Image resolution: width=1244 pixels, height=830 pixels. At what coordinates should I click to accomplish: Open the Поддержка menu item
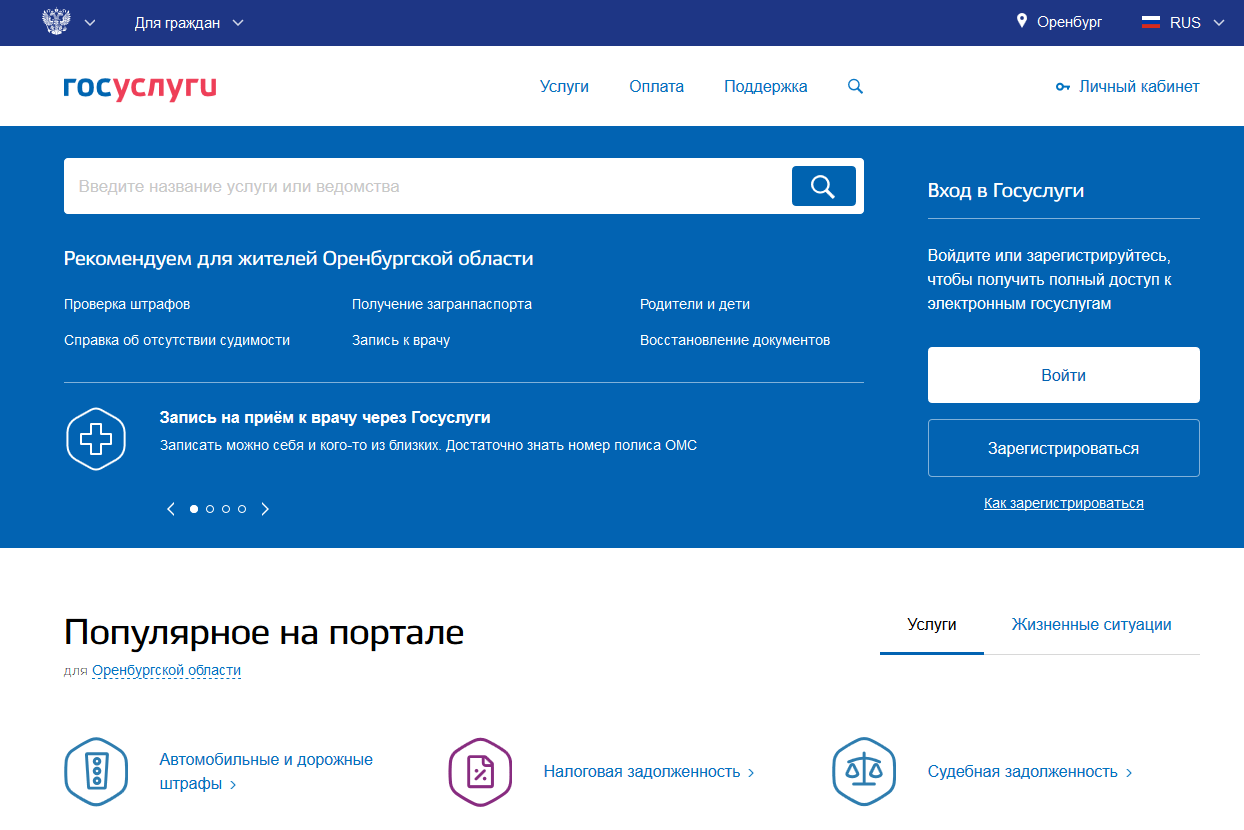point(766,87)
